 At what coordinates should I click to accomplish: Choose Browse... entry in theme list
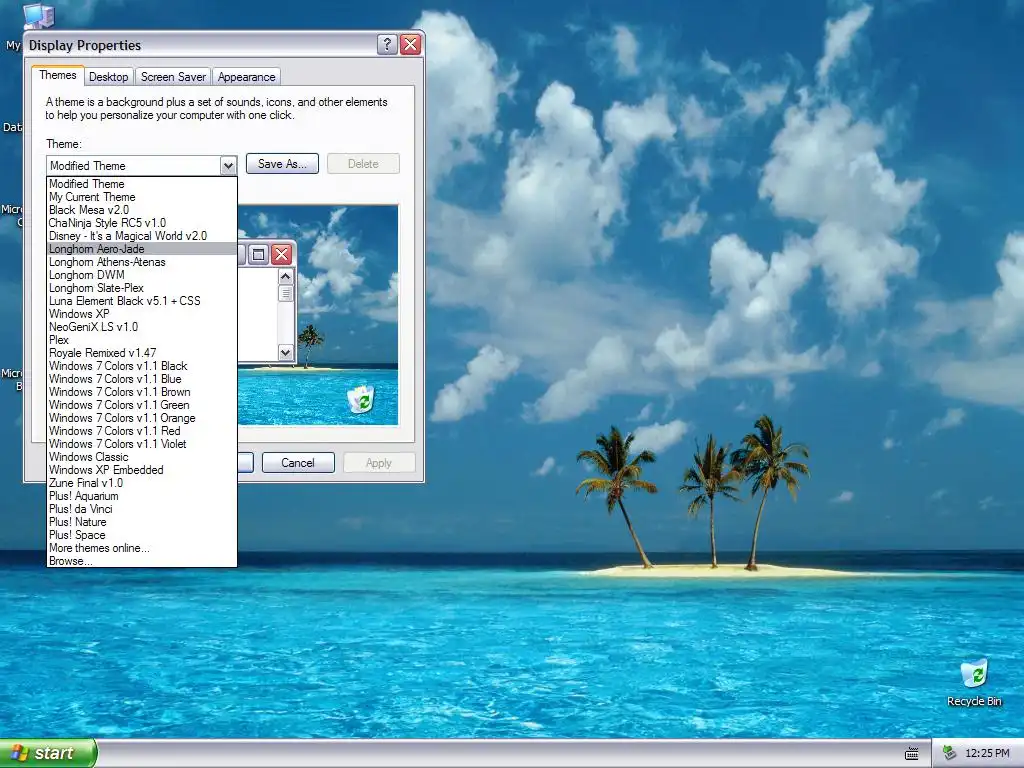tap(142, 561)
